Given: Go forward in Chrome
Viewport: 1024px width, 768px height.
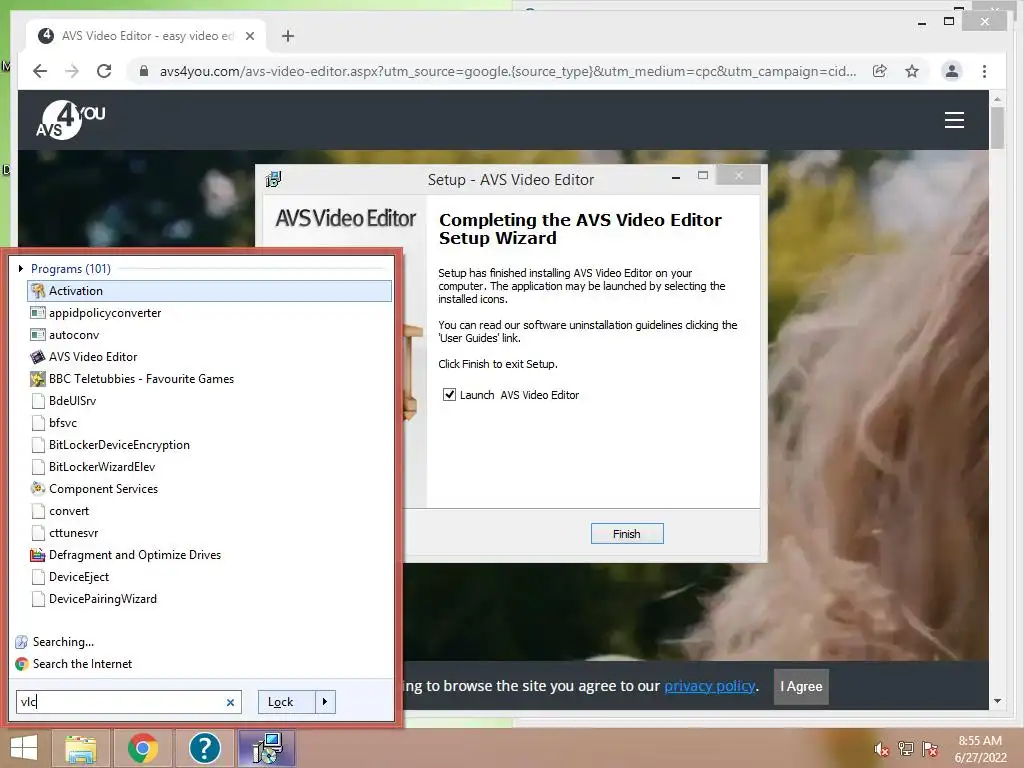Looking at the screenshot, I should (72, 71).
